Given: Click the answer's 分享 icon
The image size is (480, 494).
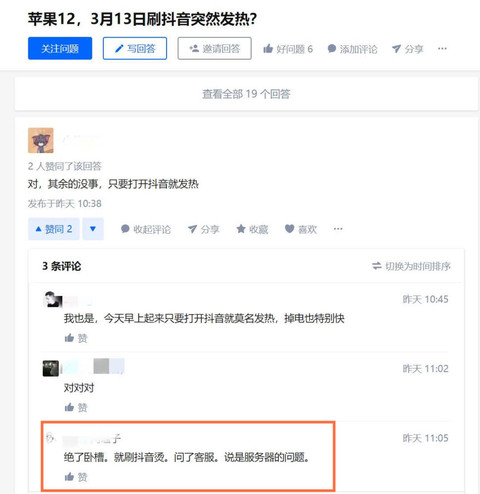Looking at the screenshot, I should 192,229.
